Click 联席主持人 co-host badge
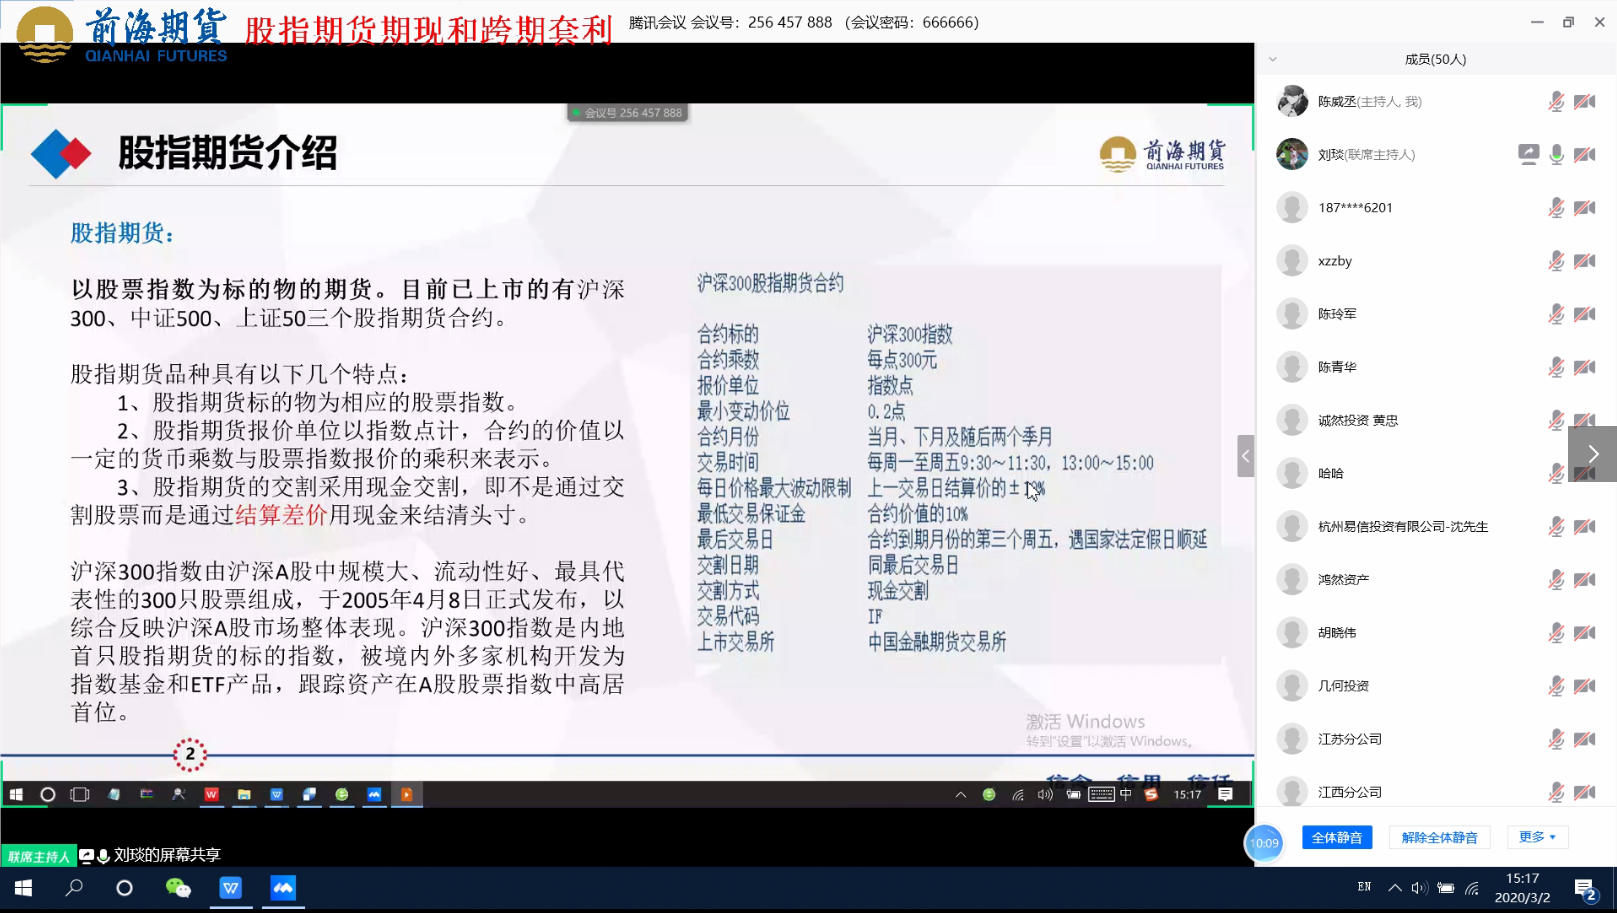The width and height of the screenshot is (1617, 913). coord(38,857)
